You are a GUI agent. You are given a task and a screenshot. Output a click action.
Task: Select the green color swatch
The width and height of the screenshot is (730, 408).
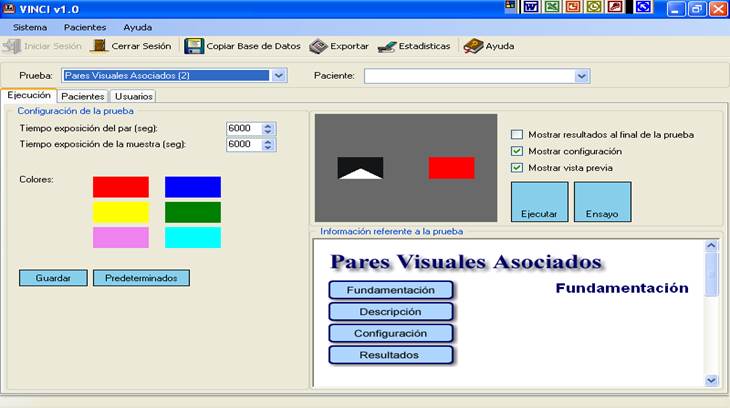coord(193,212)
